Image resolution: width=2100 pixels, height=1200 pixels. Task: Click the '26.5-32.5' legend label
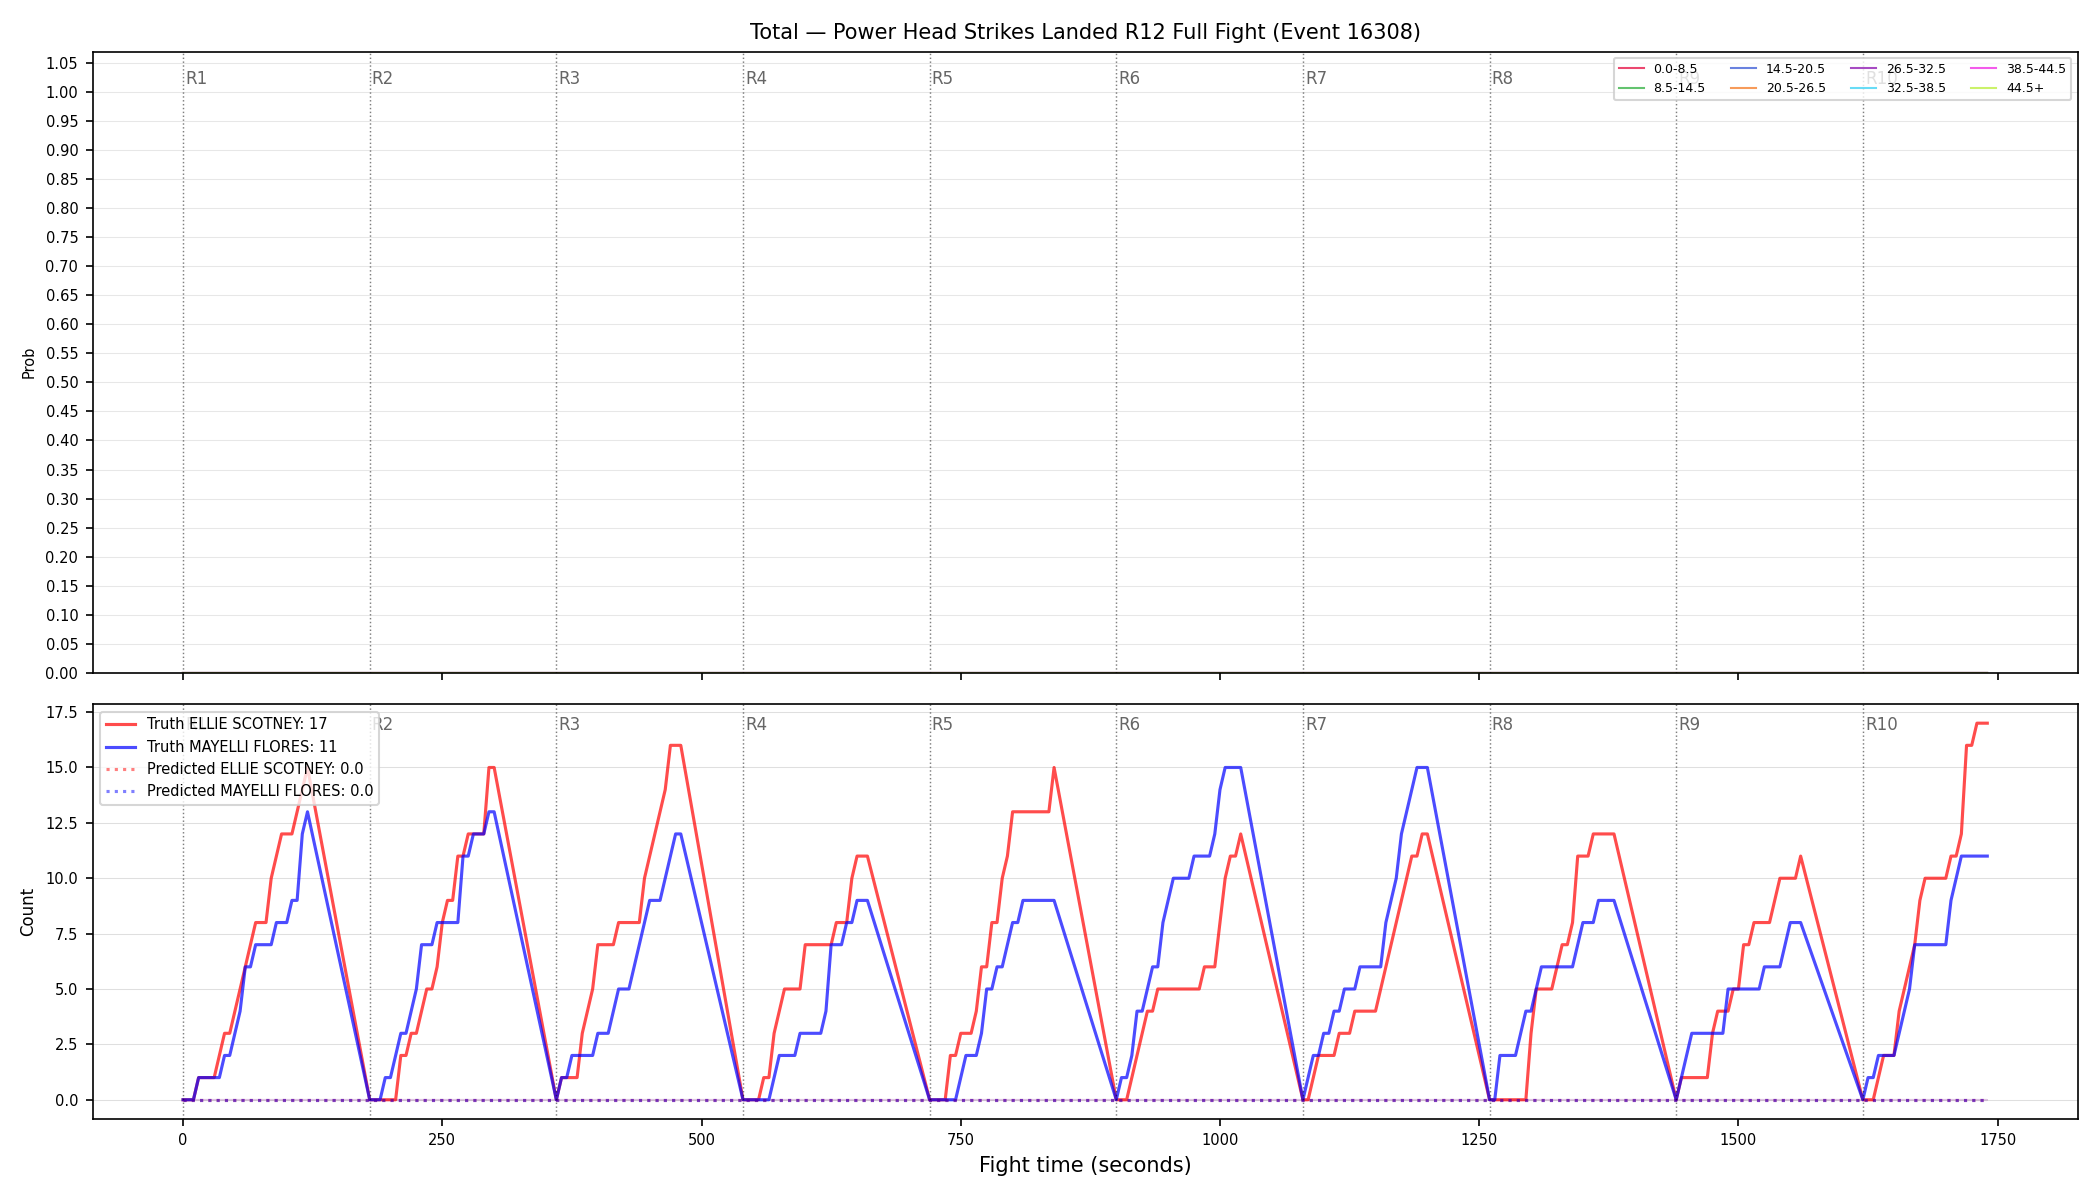click(1916, 69)
